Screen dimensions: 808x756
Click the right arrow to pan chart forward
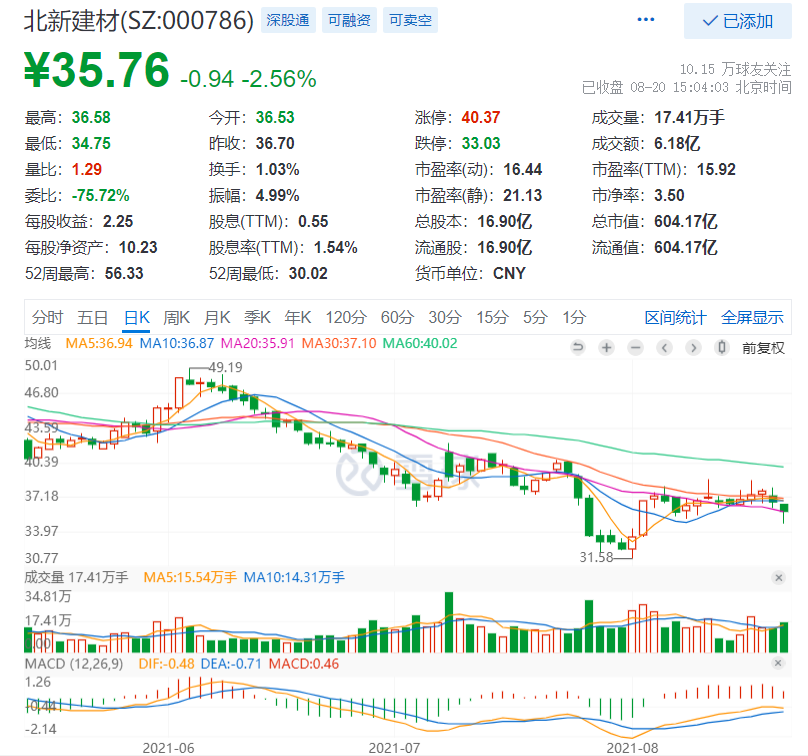695,348
